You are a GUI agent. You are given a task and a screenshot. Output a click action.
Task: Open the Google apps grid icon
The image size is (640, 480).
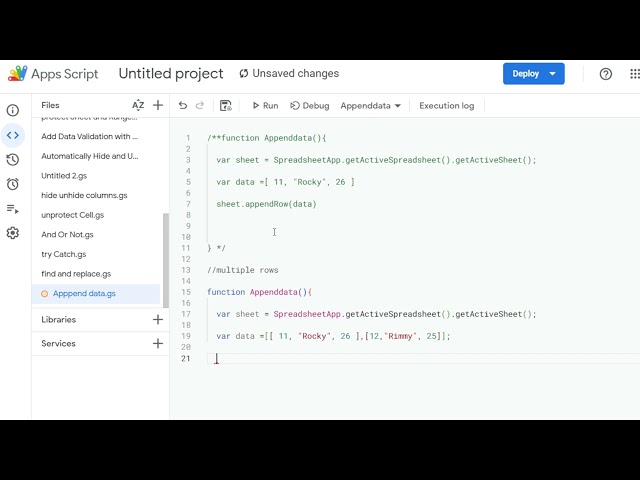point(634,74)
